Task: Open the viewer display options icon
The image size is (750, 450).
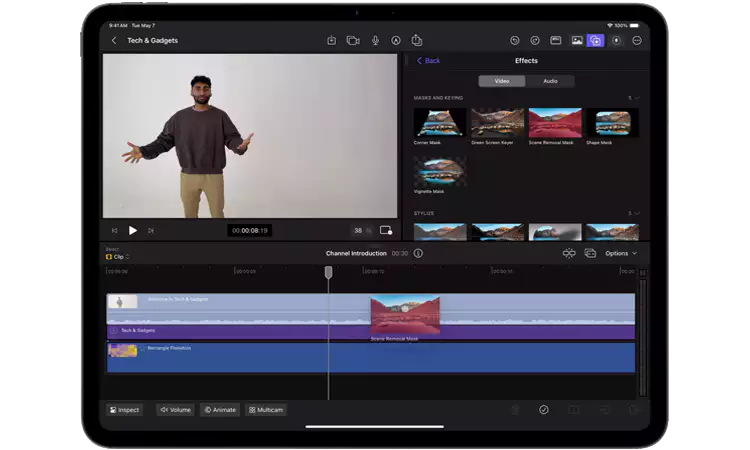Action: point(386,230)
